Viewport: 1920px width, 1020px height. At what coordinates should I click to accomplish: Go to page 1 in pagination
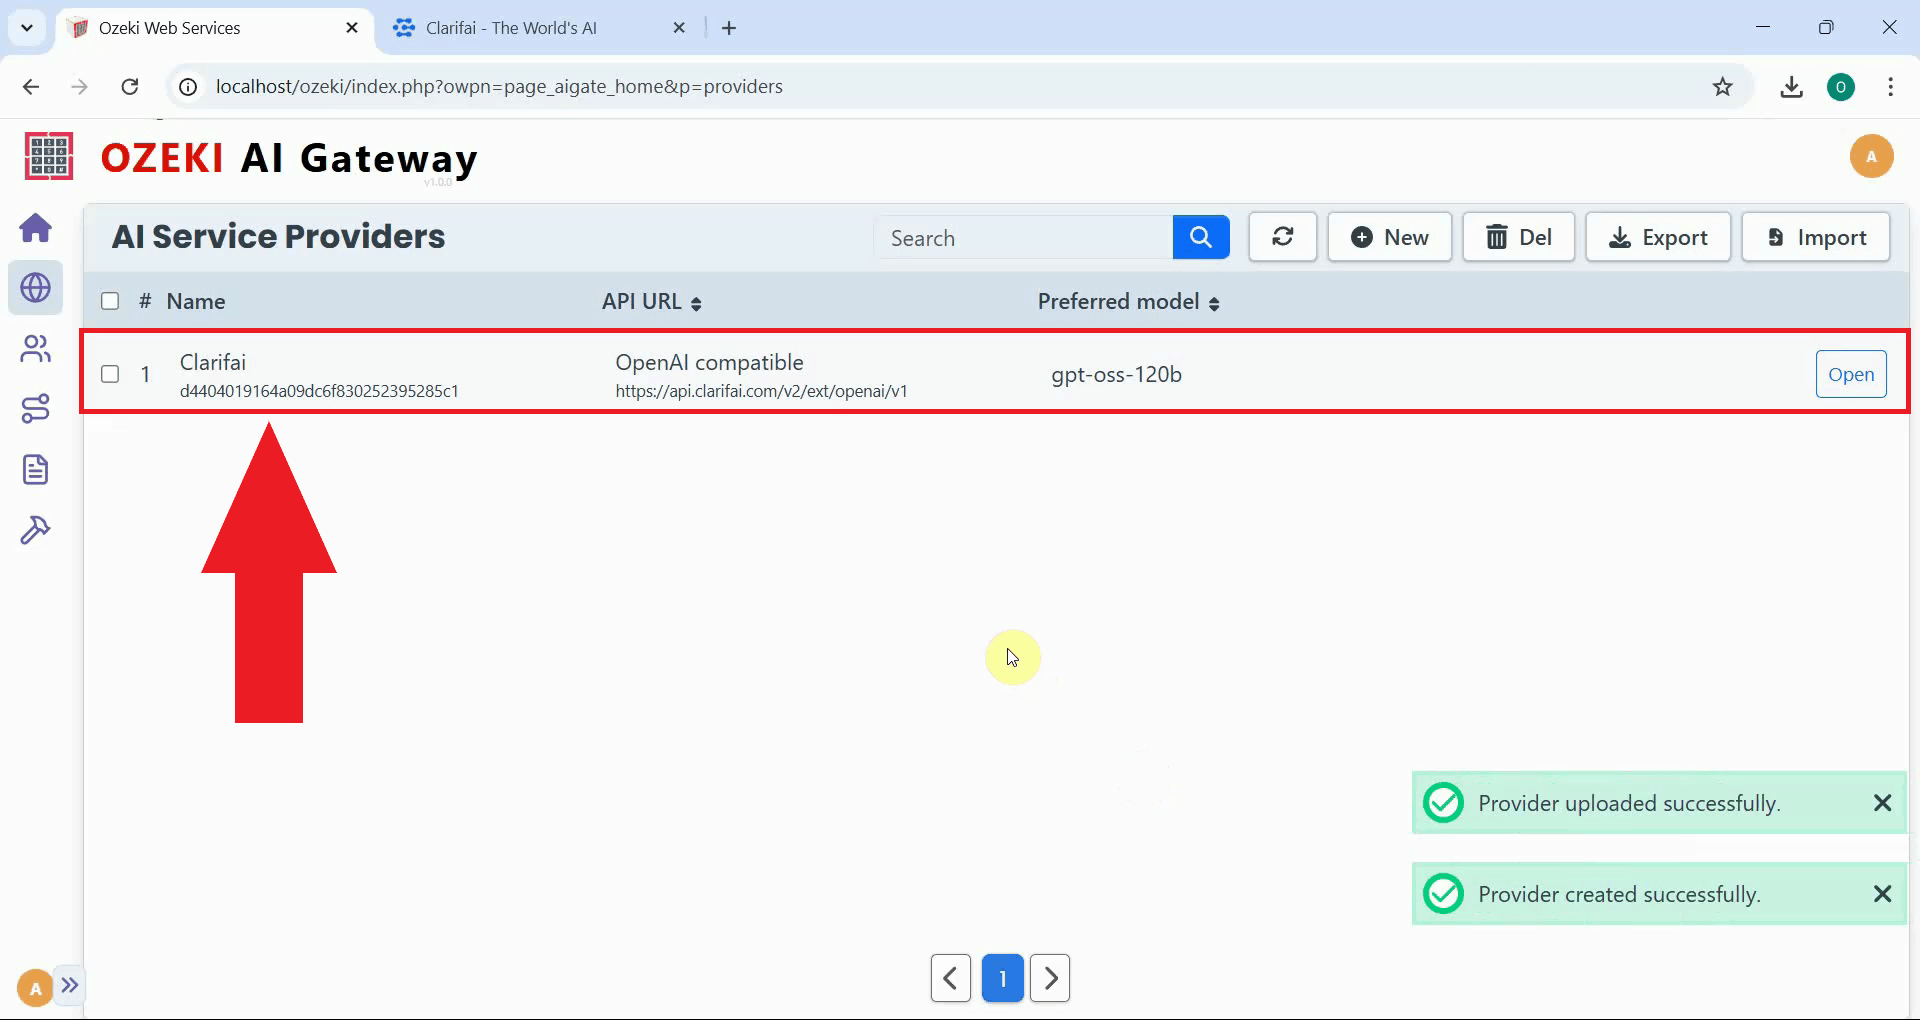click(1002, 978)
